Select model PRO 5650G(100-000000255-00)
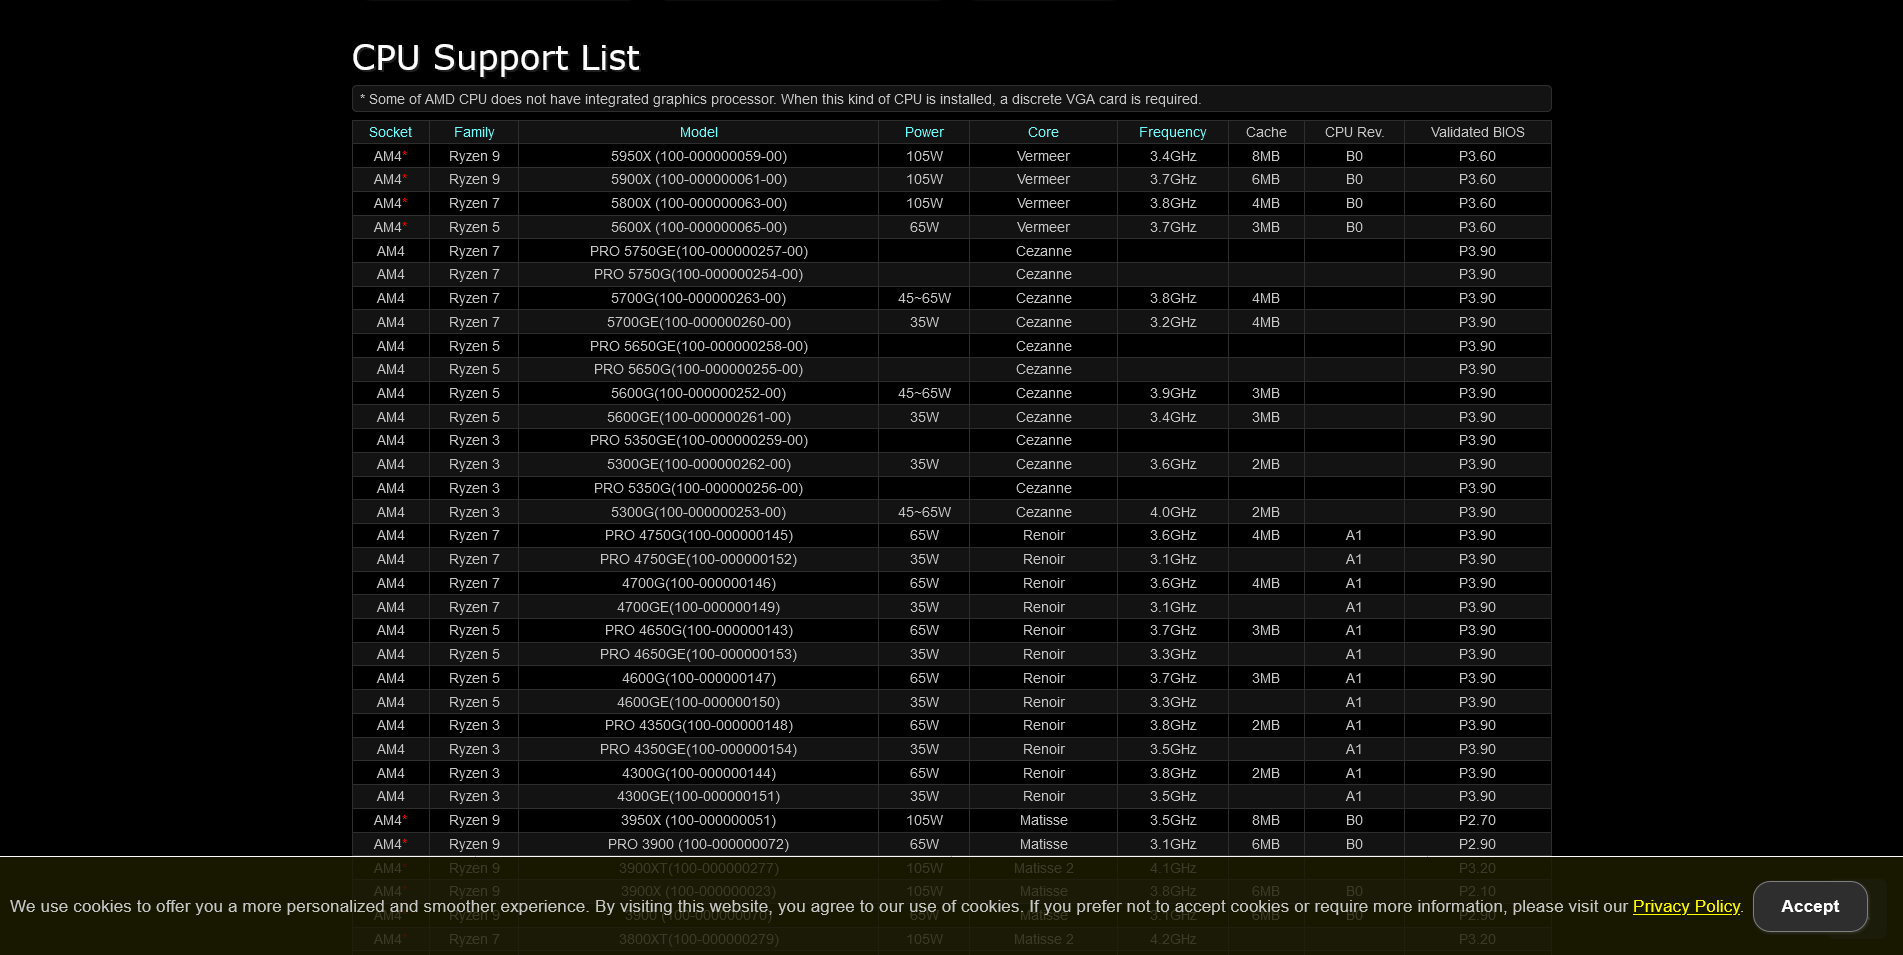 click(699, 369)
